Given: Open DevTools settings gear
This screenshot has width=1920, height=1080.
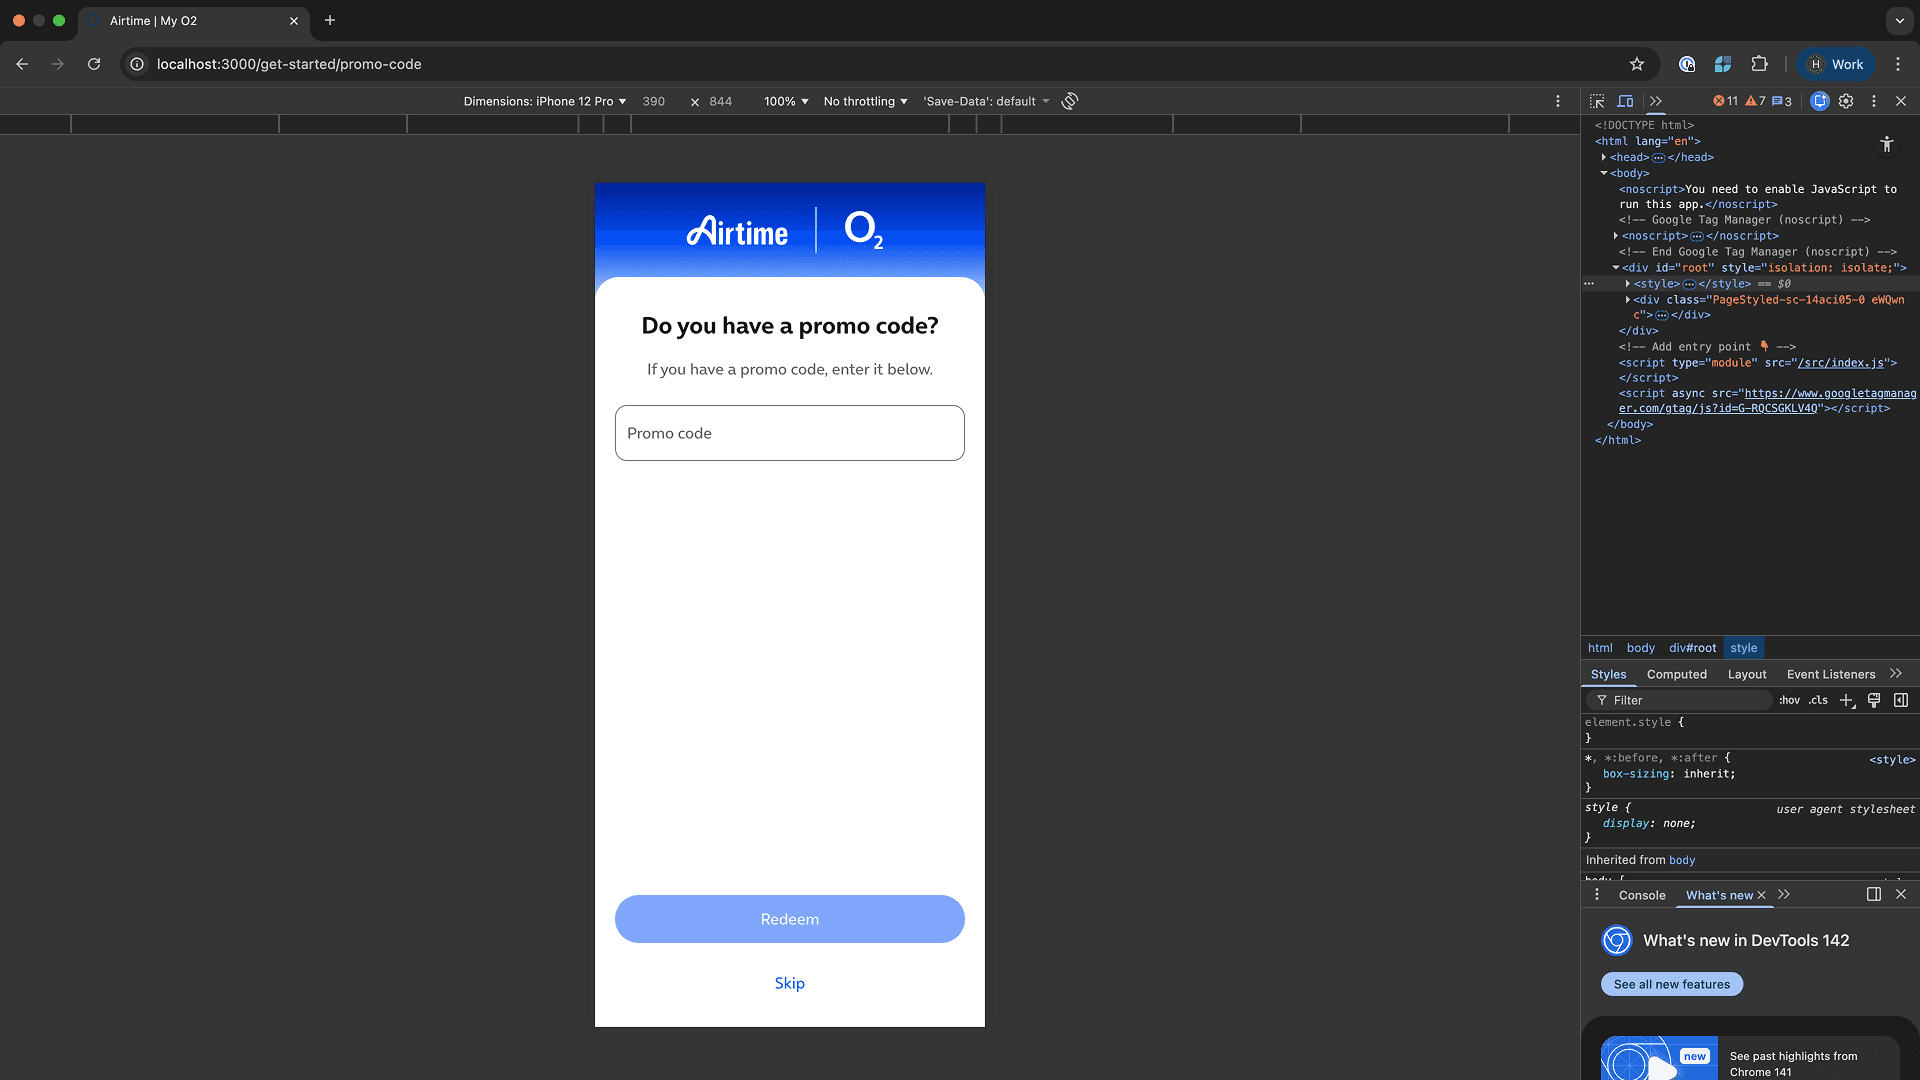Looking at the screenshot, I should point(1847,101).
